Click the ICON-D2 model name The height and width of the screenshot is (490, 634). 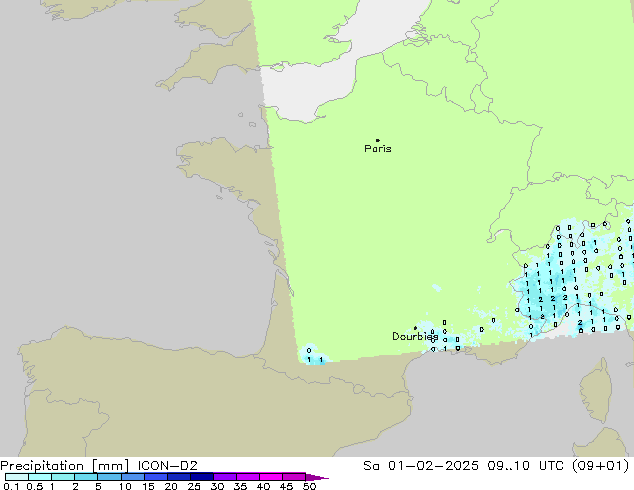(x=167, y=466)
